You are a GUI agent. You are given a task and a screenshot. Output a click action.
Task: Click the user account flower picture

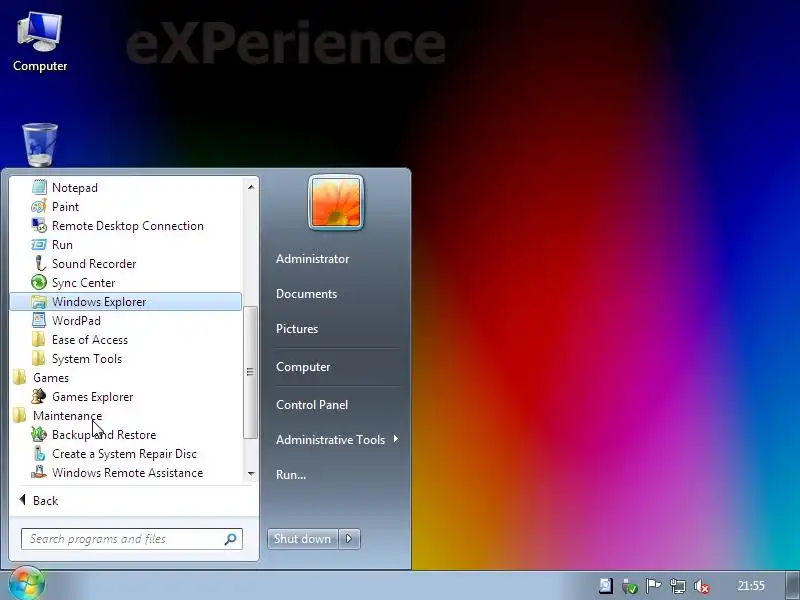(x=336, y=203)
